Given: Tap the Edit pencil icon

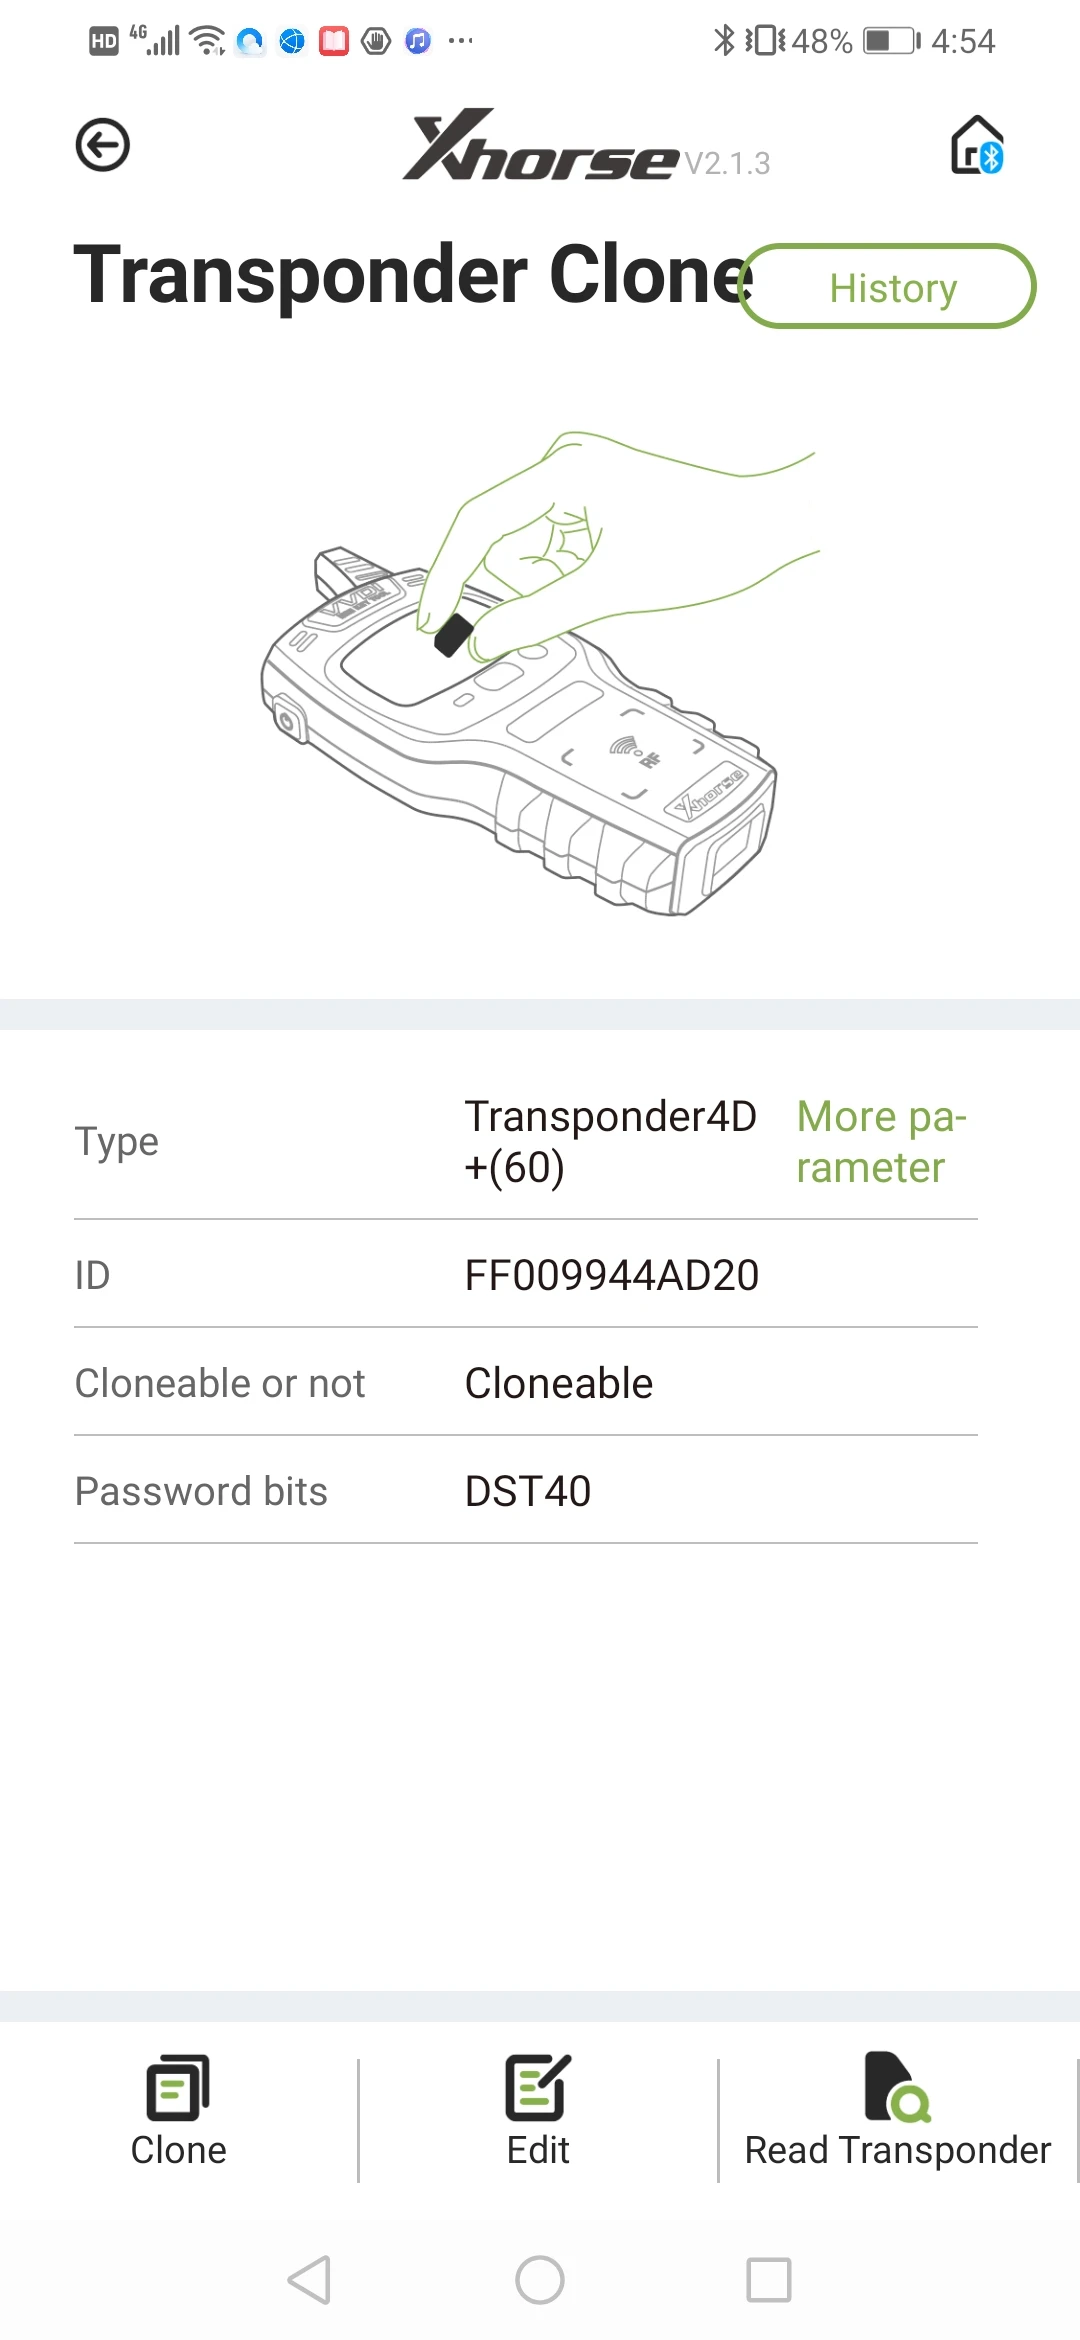Looking at the screenshot, I should (538, 2088).
